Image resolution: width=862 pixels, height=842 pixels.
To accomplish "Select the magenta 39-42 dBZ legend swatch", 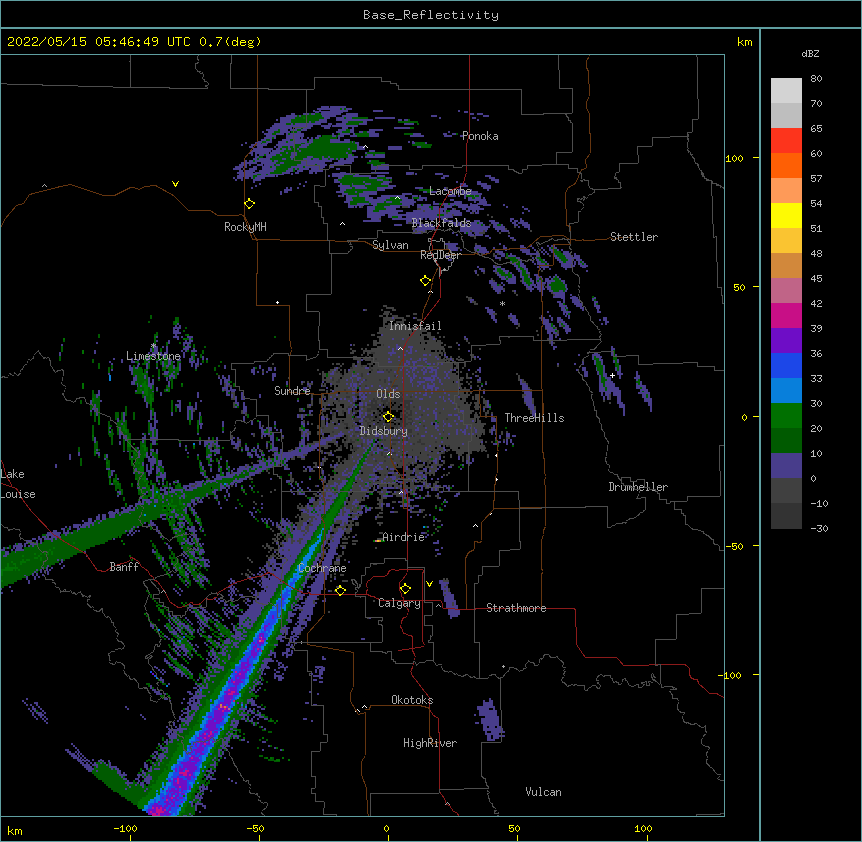I will pyautogui.click(x=786, y=315).
